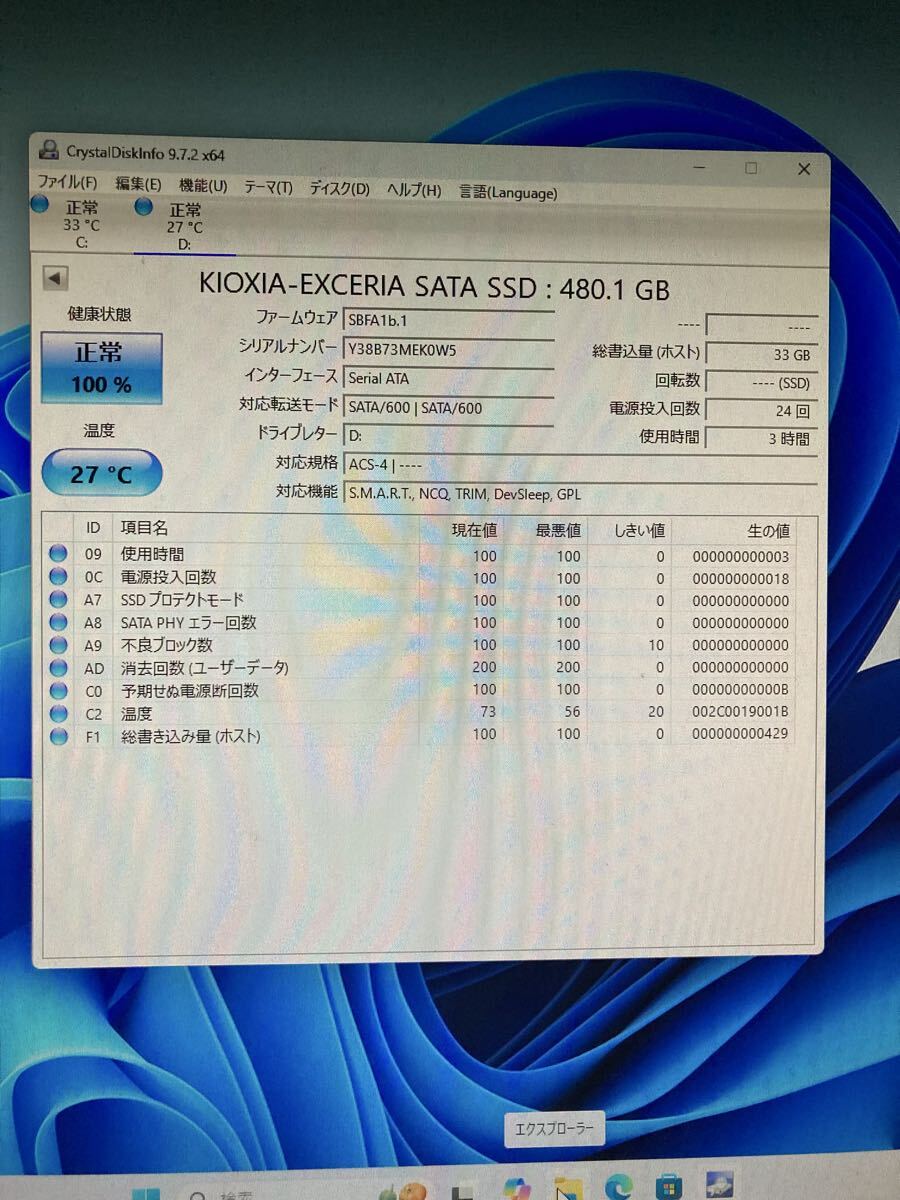Click the interface field Serial ATA
900x1200 pixels.
448,379
